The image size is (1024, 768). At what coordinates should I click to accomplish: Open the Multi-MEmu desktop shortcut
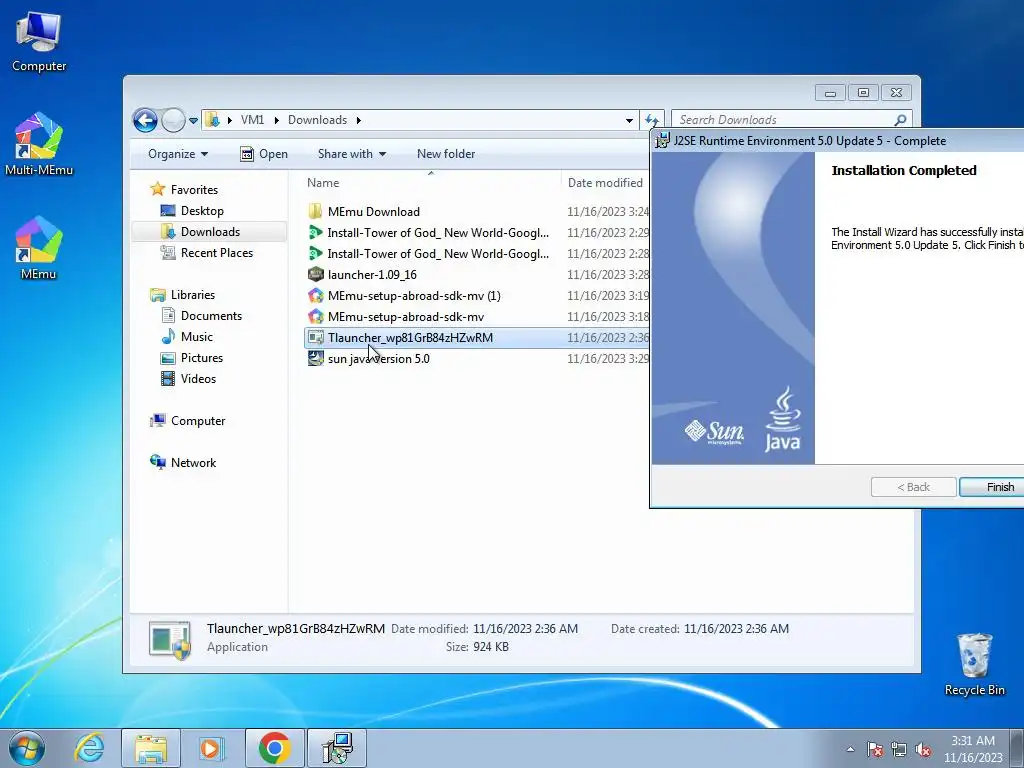pos(39,144)
